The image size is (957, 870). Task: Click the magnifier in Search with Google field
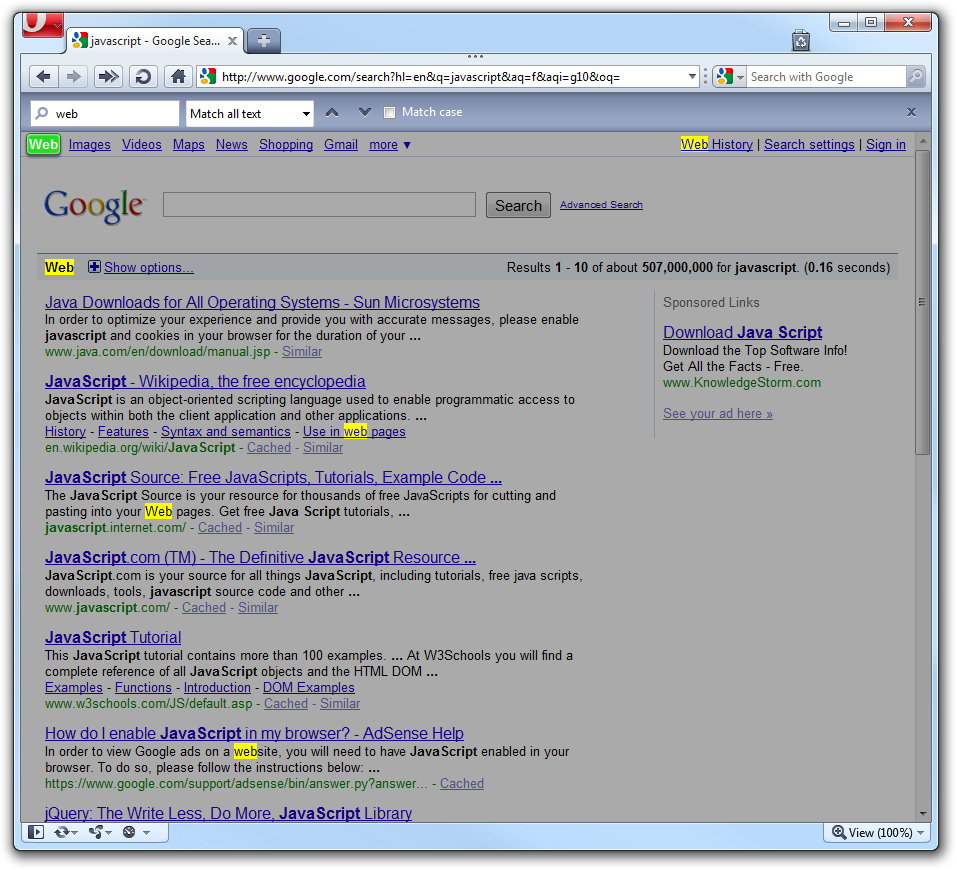(x=915, y=77)
